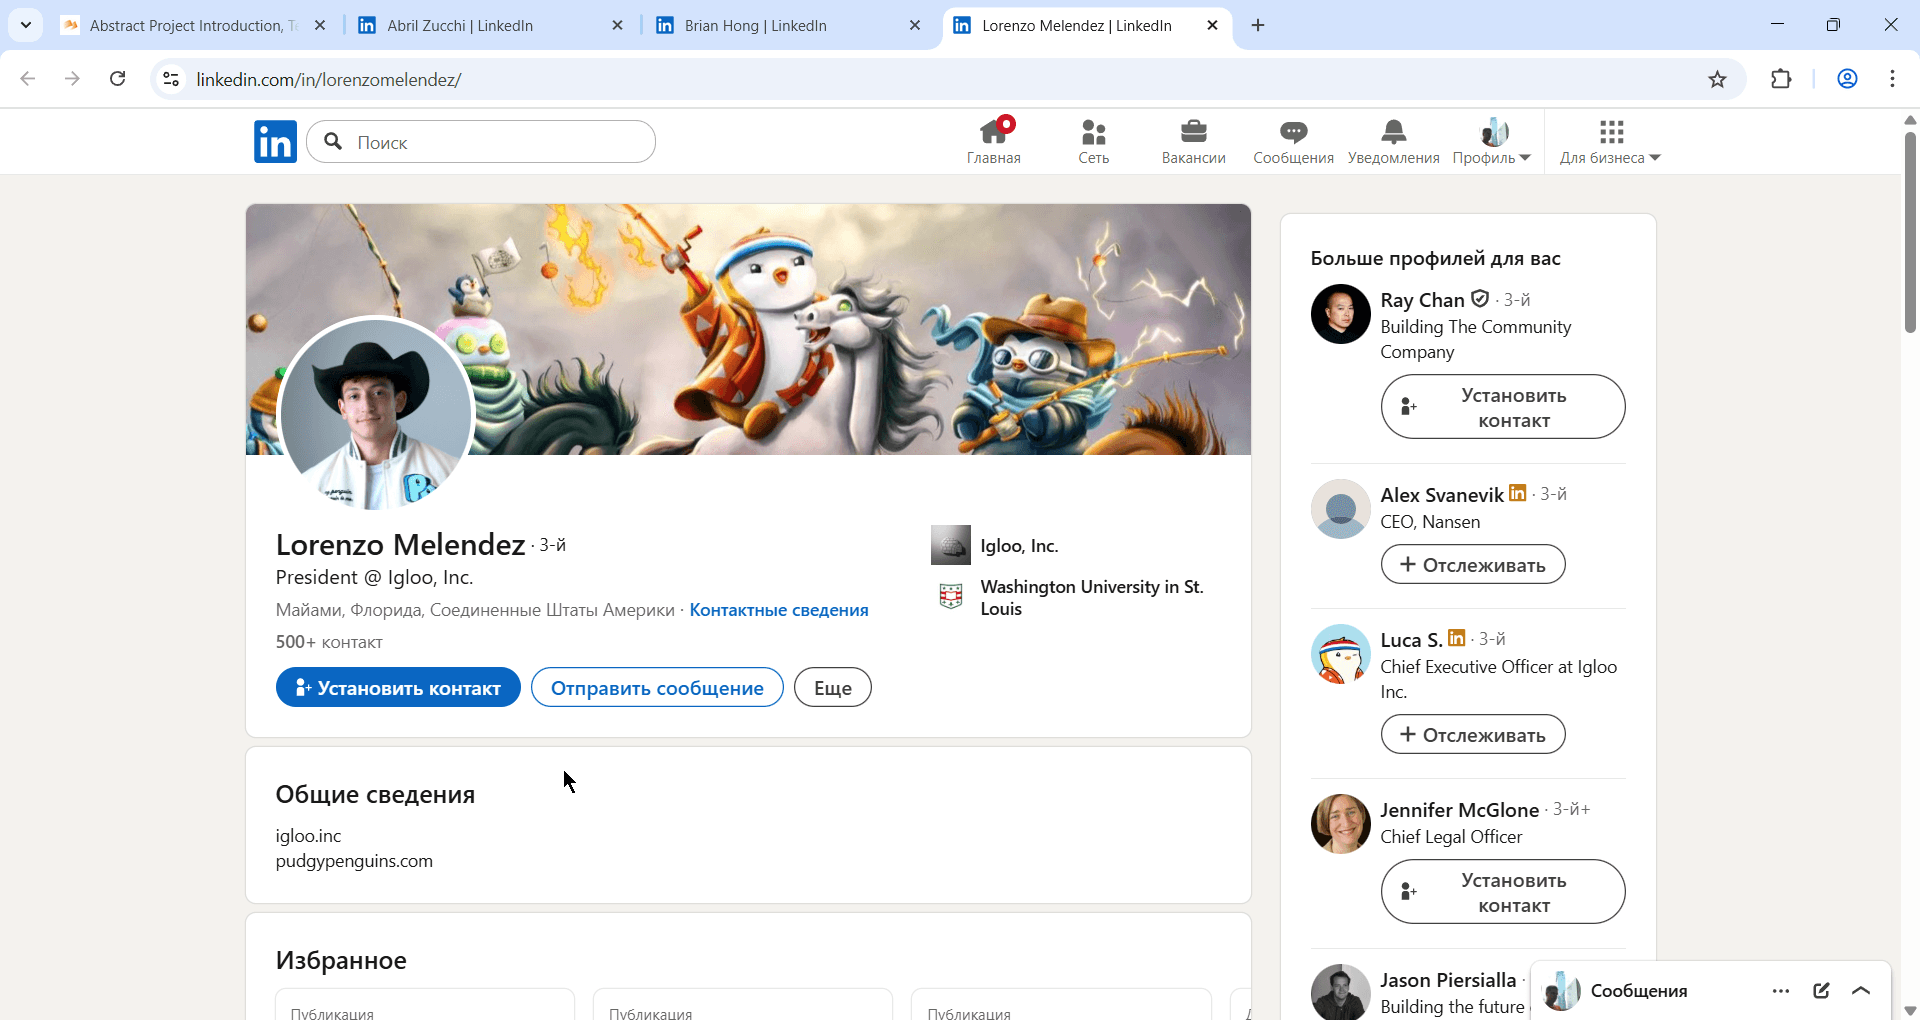Click the address bar URL
Viewport: 1920px width, 1020px height.
329,79
